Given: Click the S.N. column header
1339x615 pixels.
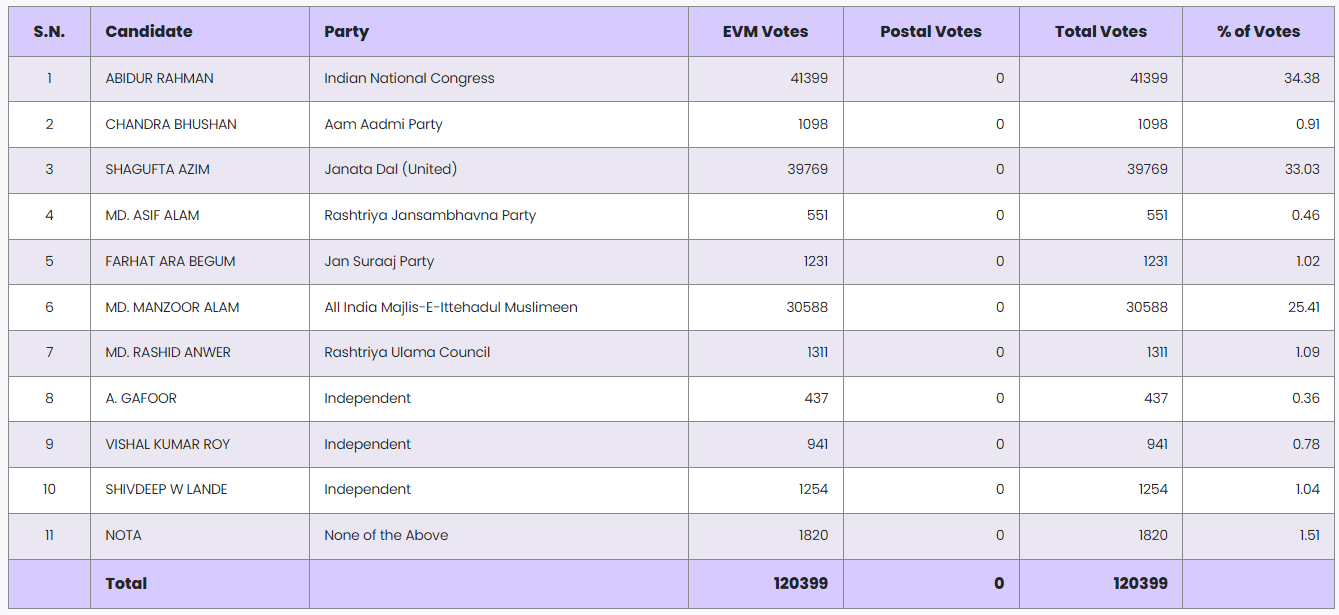Looking at the screenshot, I should (49, 31).
